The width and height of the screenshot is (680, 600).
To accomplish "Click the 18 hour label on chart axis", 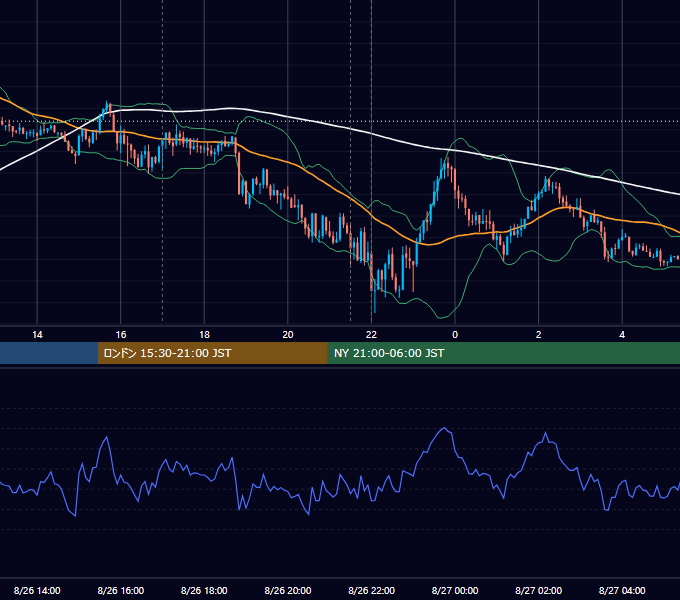I will pos(204,335).
